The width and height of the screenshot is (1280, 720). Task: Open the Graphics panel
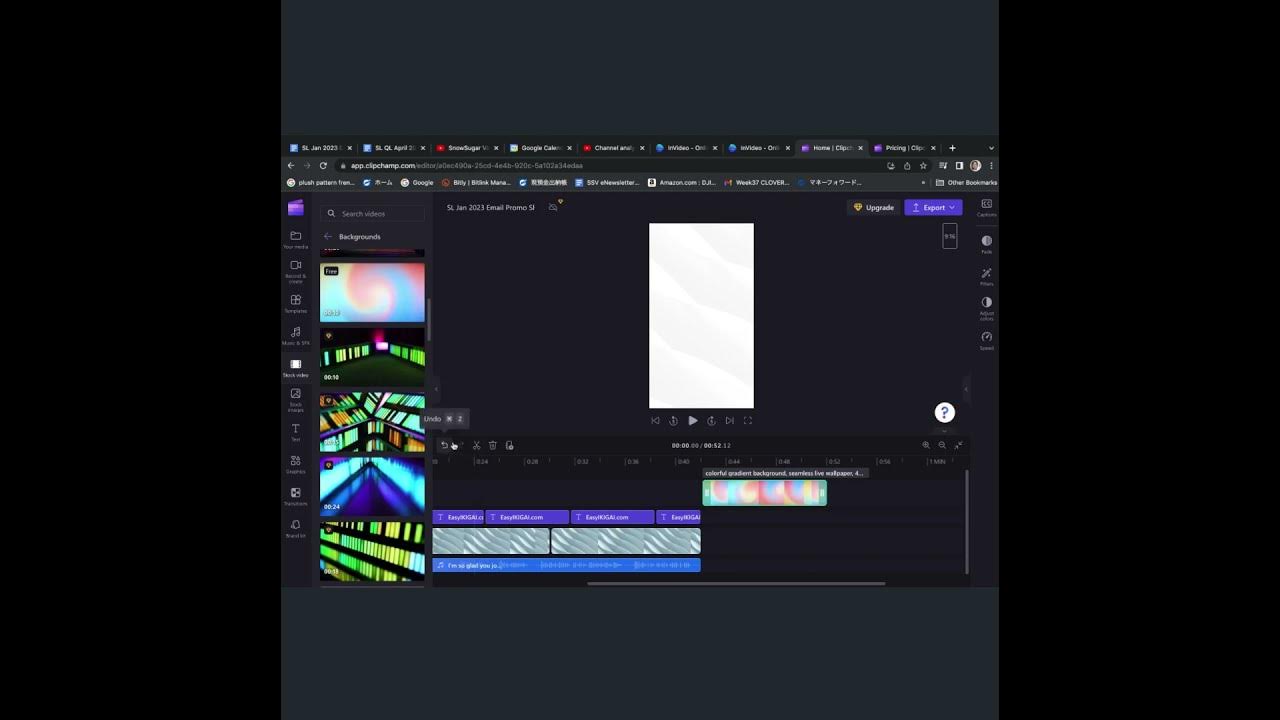tap(295, 464)
